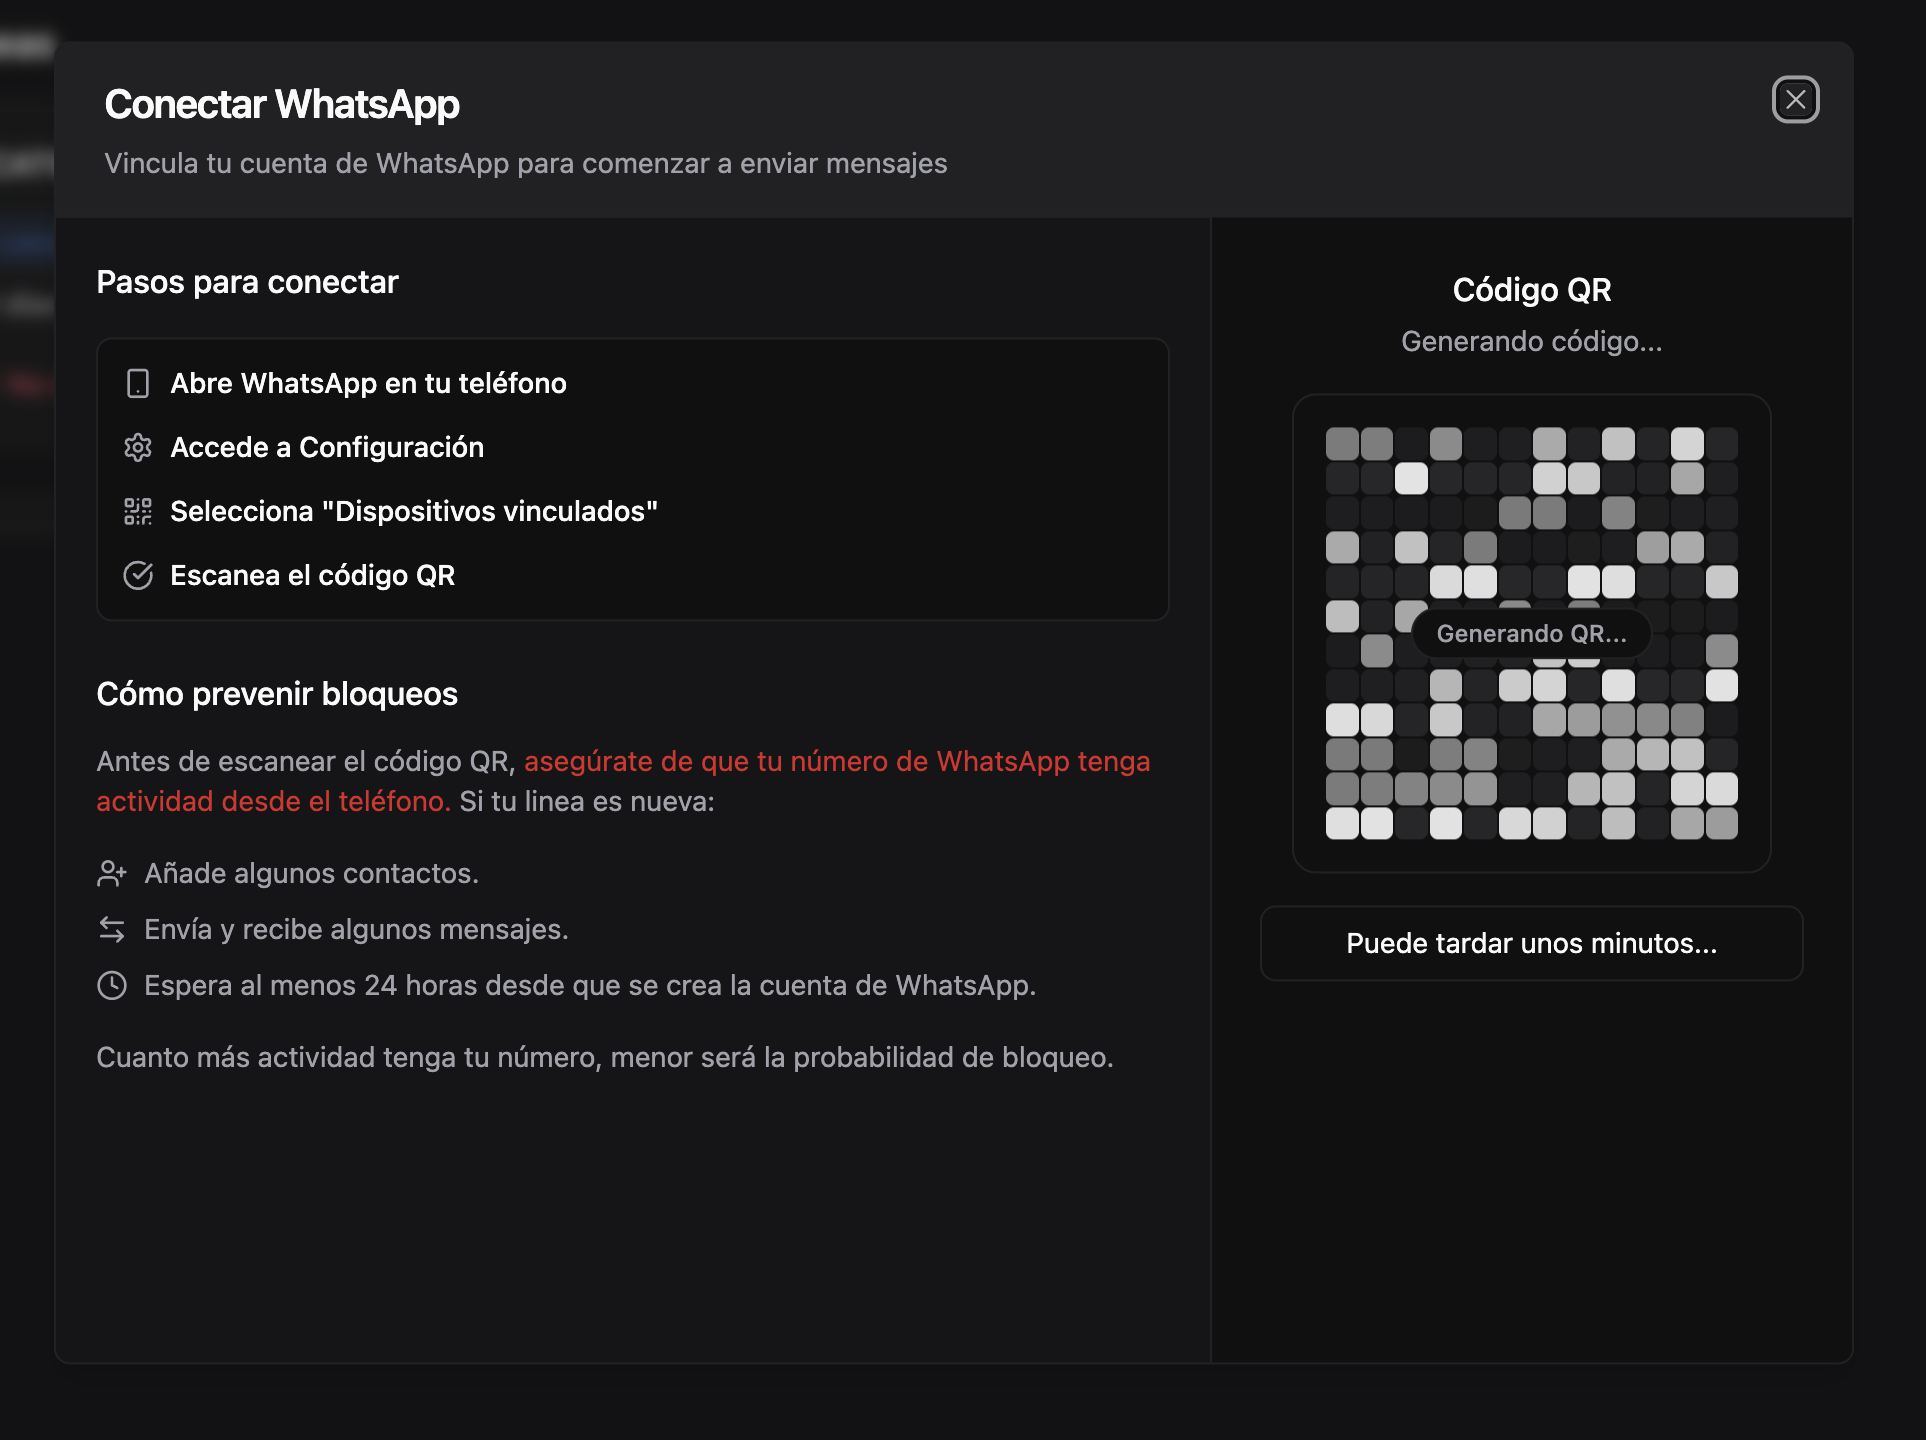Click the Cómo prevenir bloqueos heading
The width and height of the screenshot is (1926, 1440).
(x=277, y=694)
